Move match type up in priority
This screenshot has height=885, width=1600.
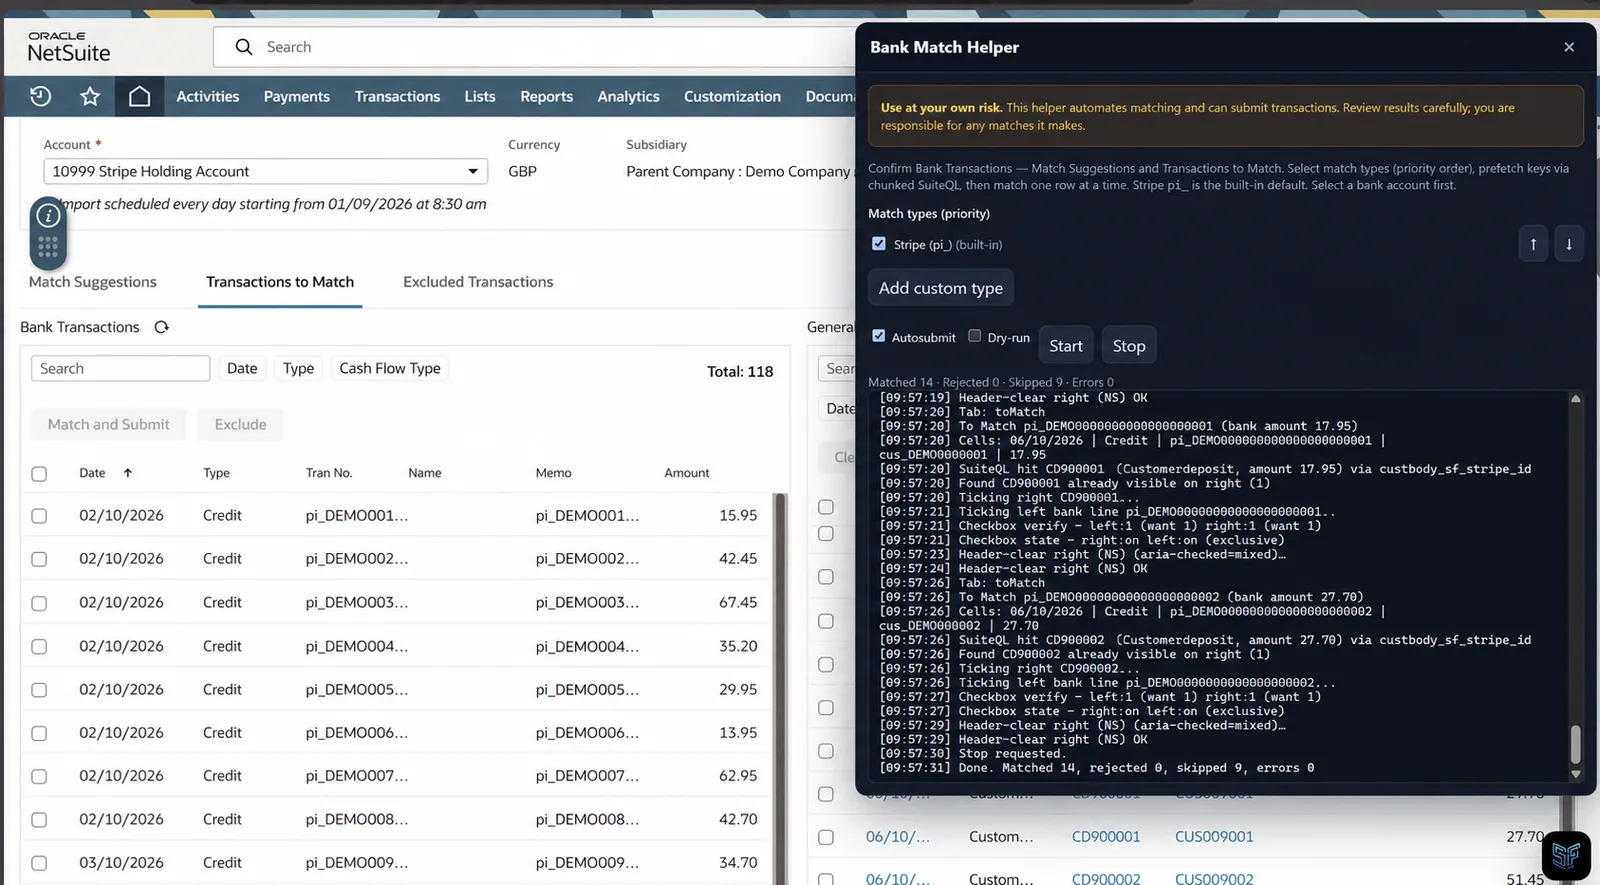[1533, 244]
